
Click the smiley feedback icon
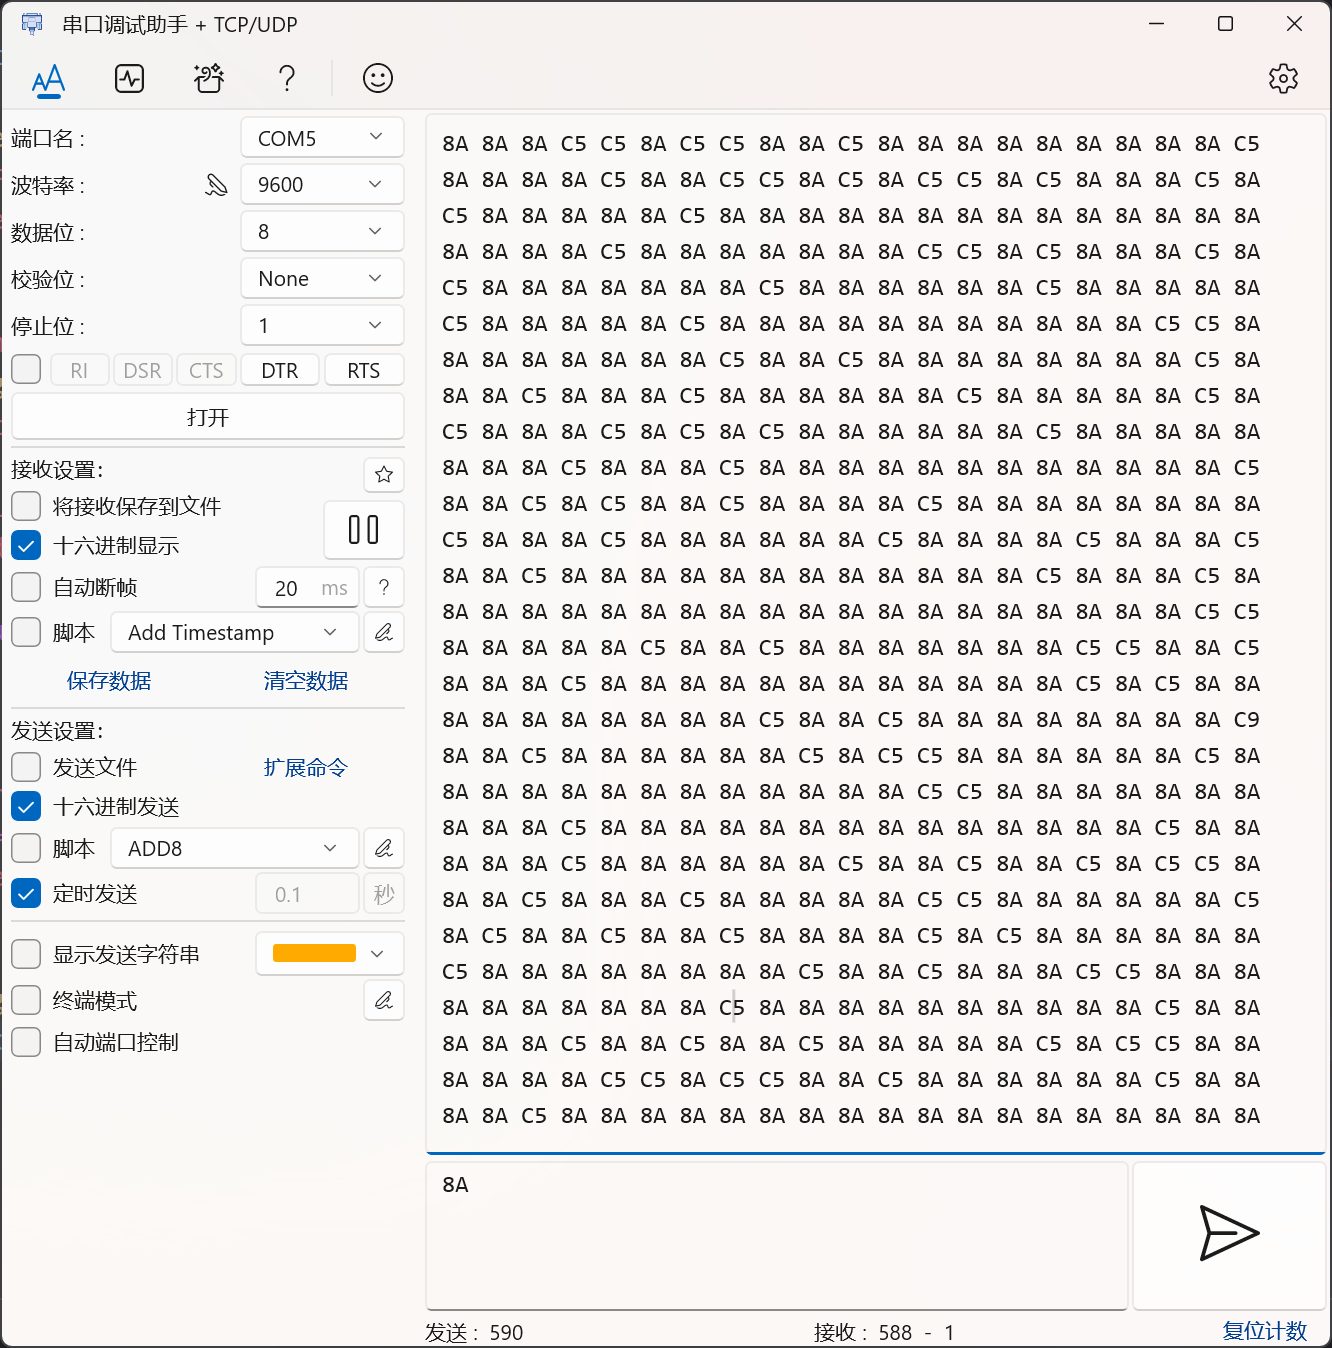point(377,78)
